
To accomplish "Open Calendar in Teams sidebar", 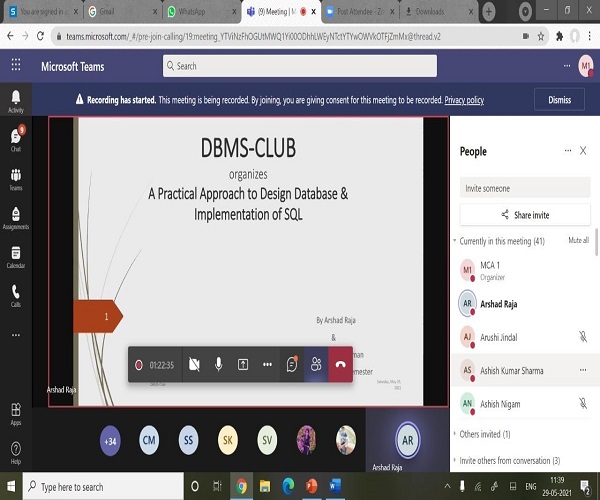I will click(x=16, y=257).
